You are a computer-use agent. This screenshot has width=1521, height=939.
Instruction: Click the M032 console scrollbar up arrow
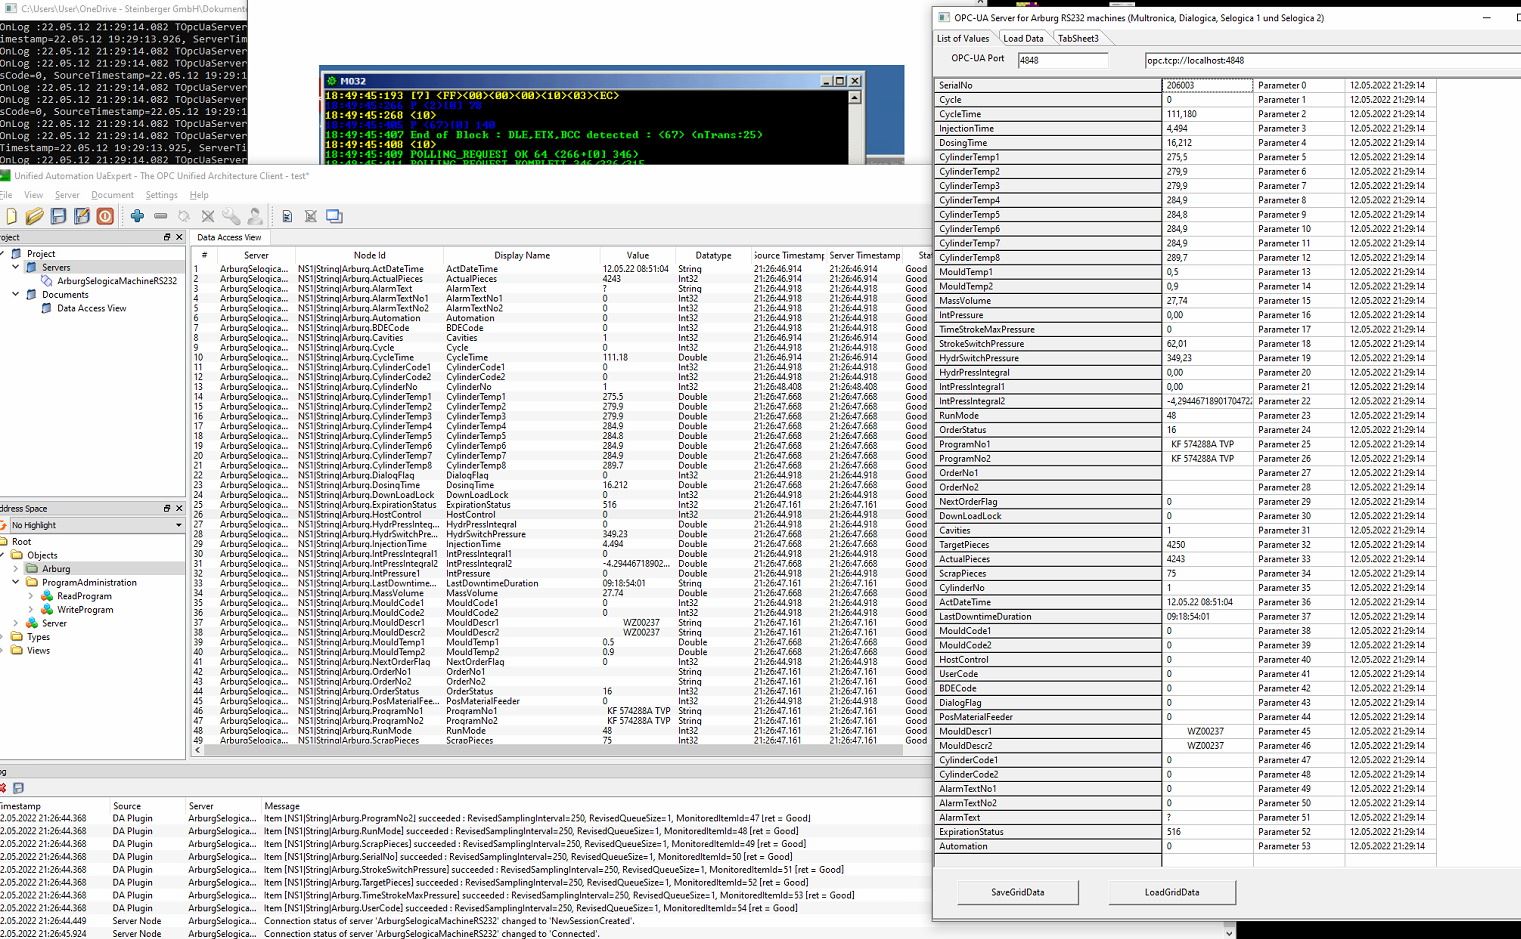(854, 97)
